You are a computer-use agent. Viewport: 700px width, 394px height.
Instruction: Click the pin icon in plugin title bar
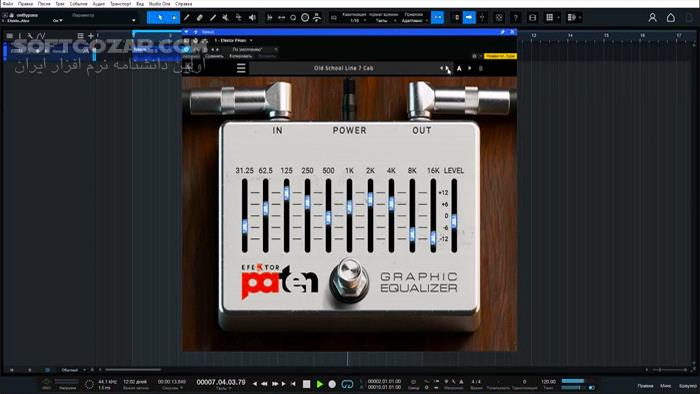(503, 32)
